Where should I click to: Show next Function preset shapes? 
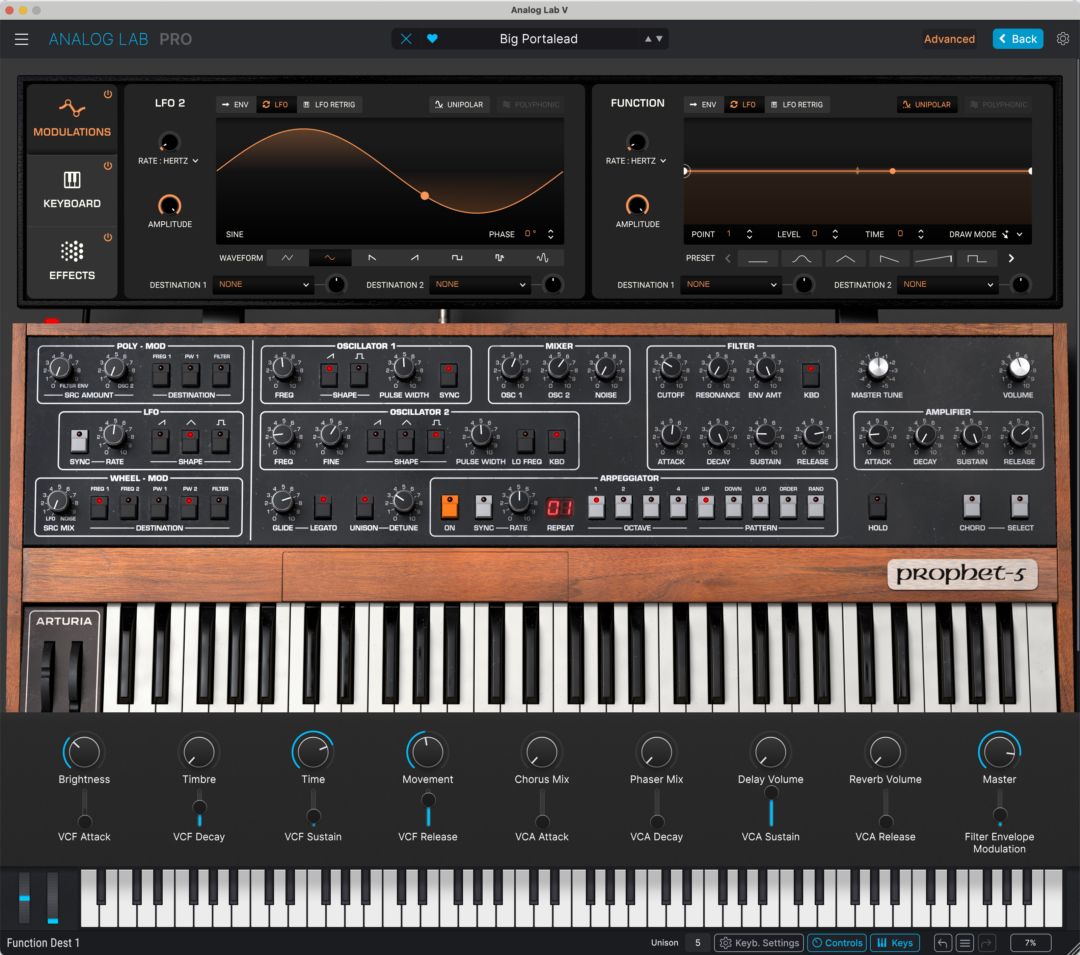(1011, 259)
